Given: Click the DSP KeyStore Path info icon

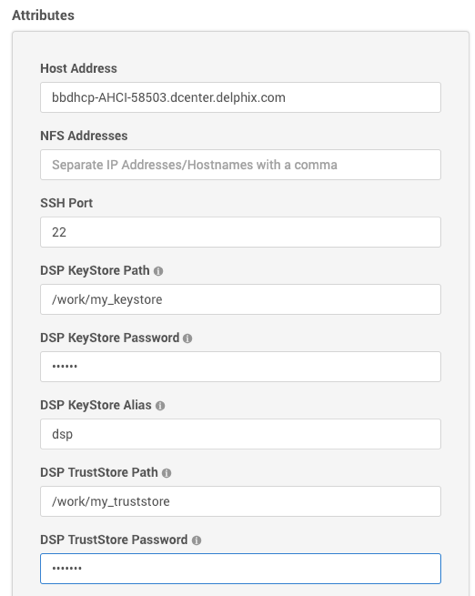Looking at the screenshot, I should pos(158,271).
